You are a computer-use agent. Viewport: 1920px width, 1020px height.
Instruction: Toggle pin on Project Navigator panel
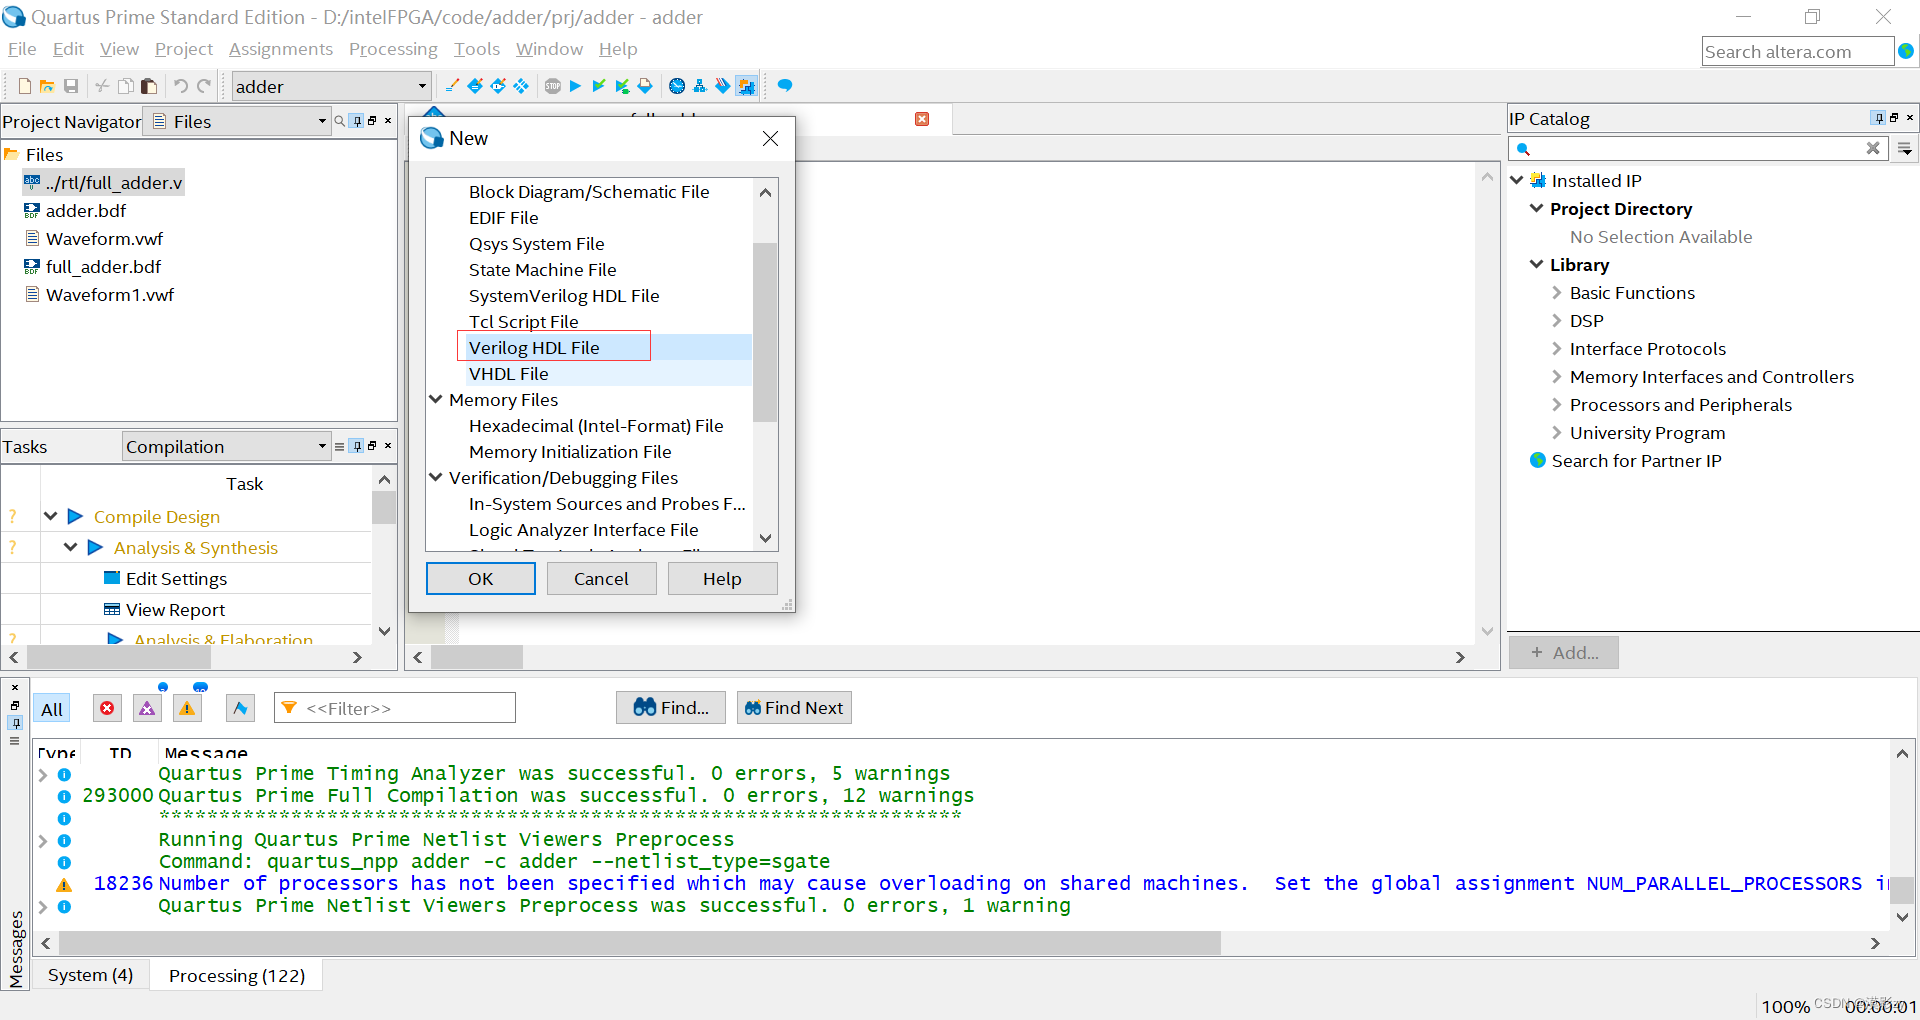point(357,121)
